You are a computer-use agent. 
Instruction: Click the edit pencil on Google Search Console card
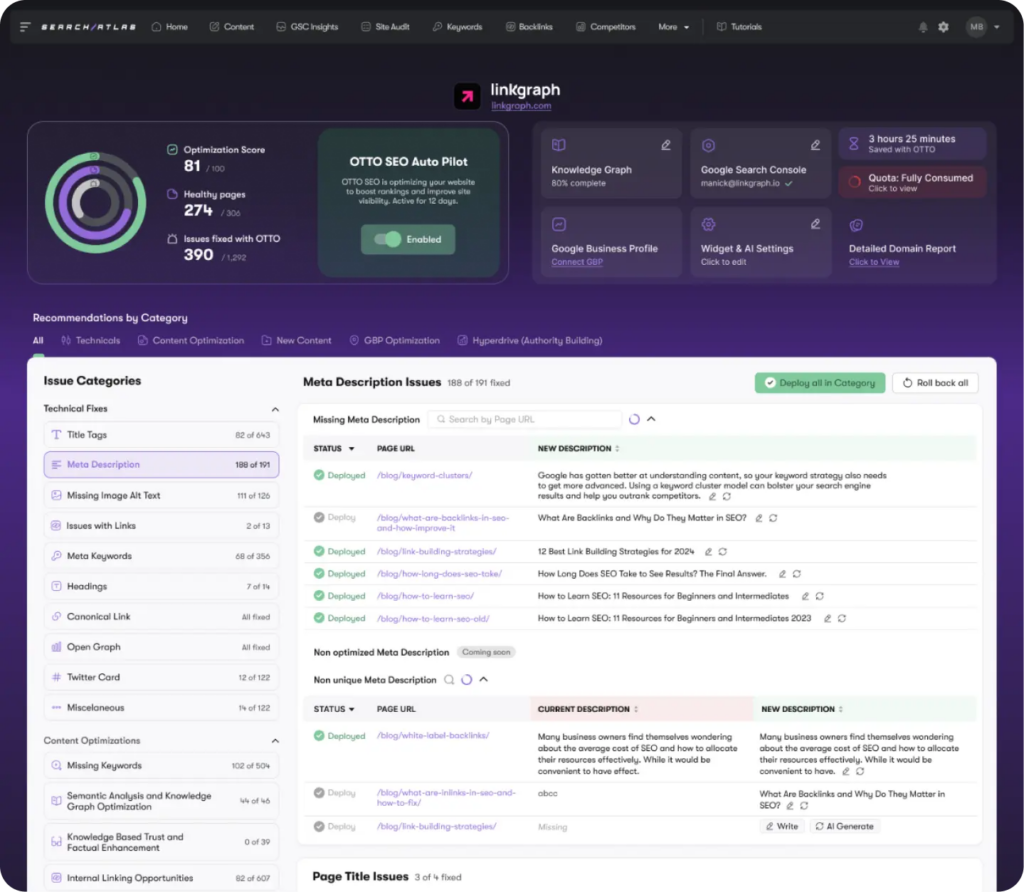(815, 145)
